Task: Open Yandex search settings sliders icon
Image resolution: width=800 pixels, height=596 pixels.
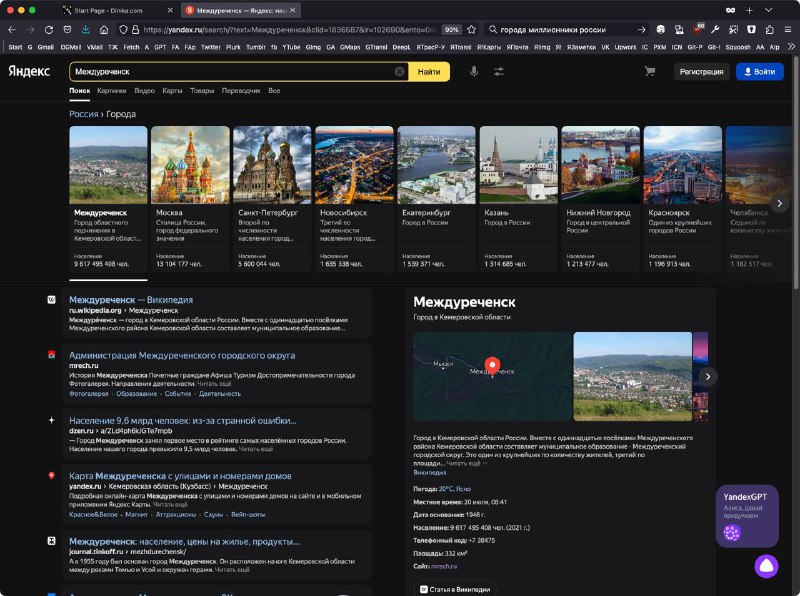Action: [498, 72]
